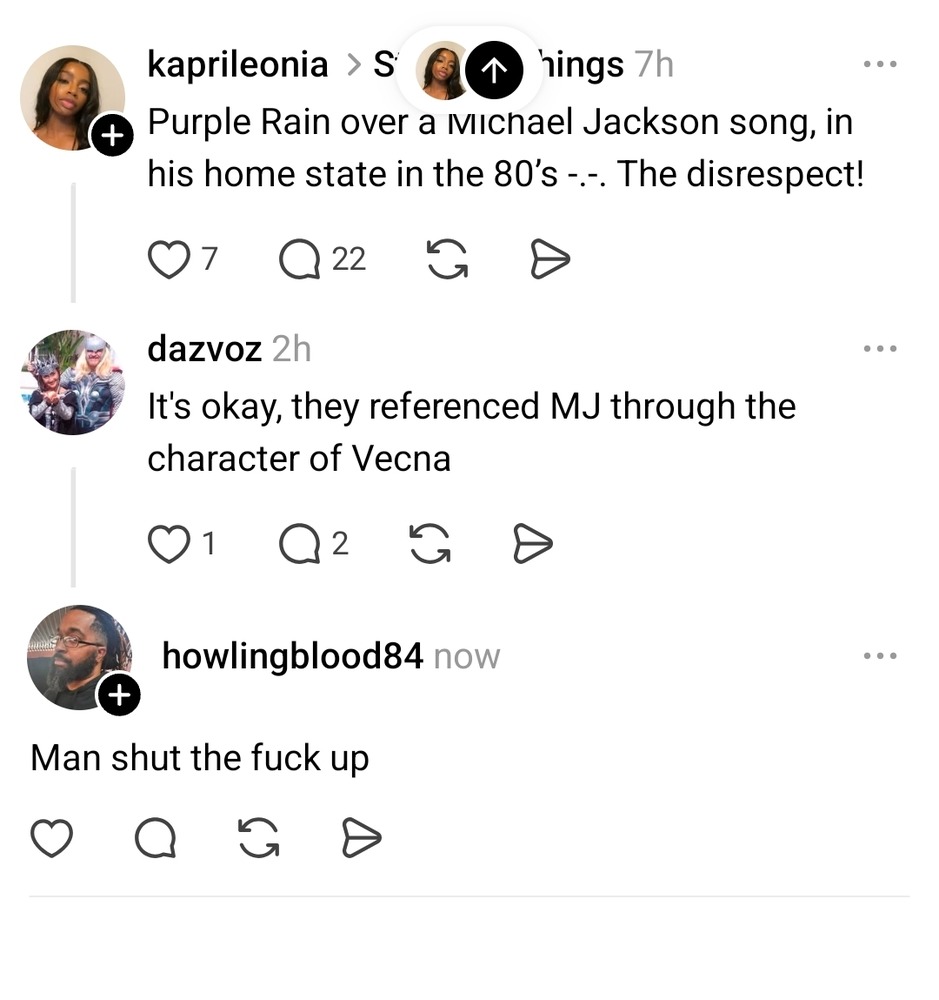Follow kaprileonia using the plus badge
939x1000 pixels.
pyautogui.click(x=113, y=136)
